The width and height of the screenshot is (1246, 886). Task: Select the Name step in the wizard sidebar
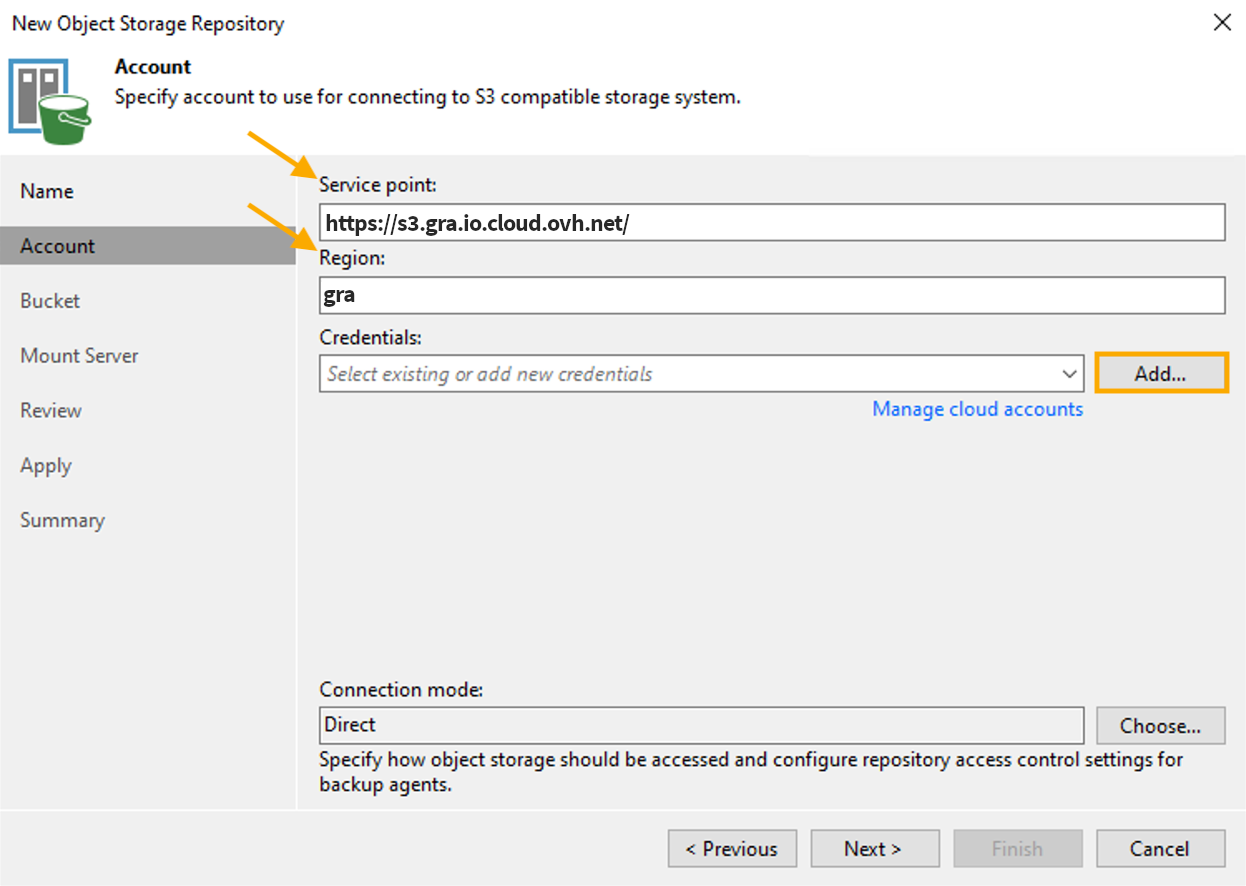pos(44,190)
